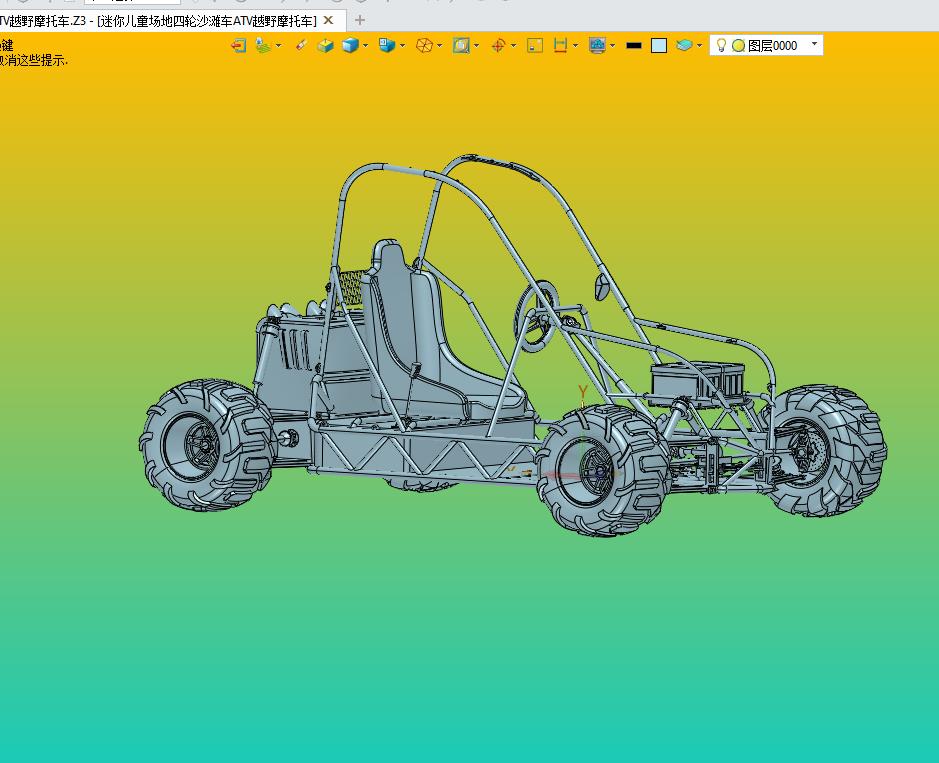The image size is (939, 763).
Task: Expand dropdown next to the blue shaded cube
Action: click(366, 46)
